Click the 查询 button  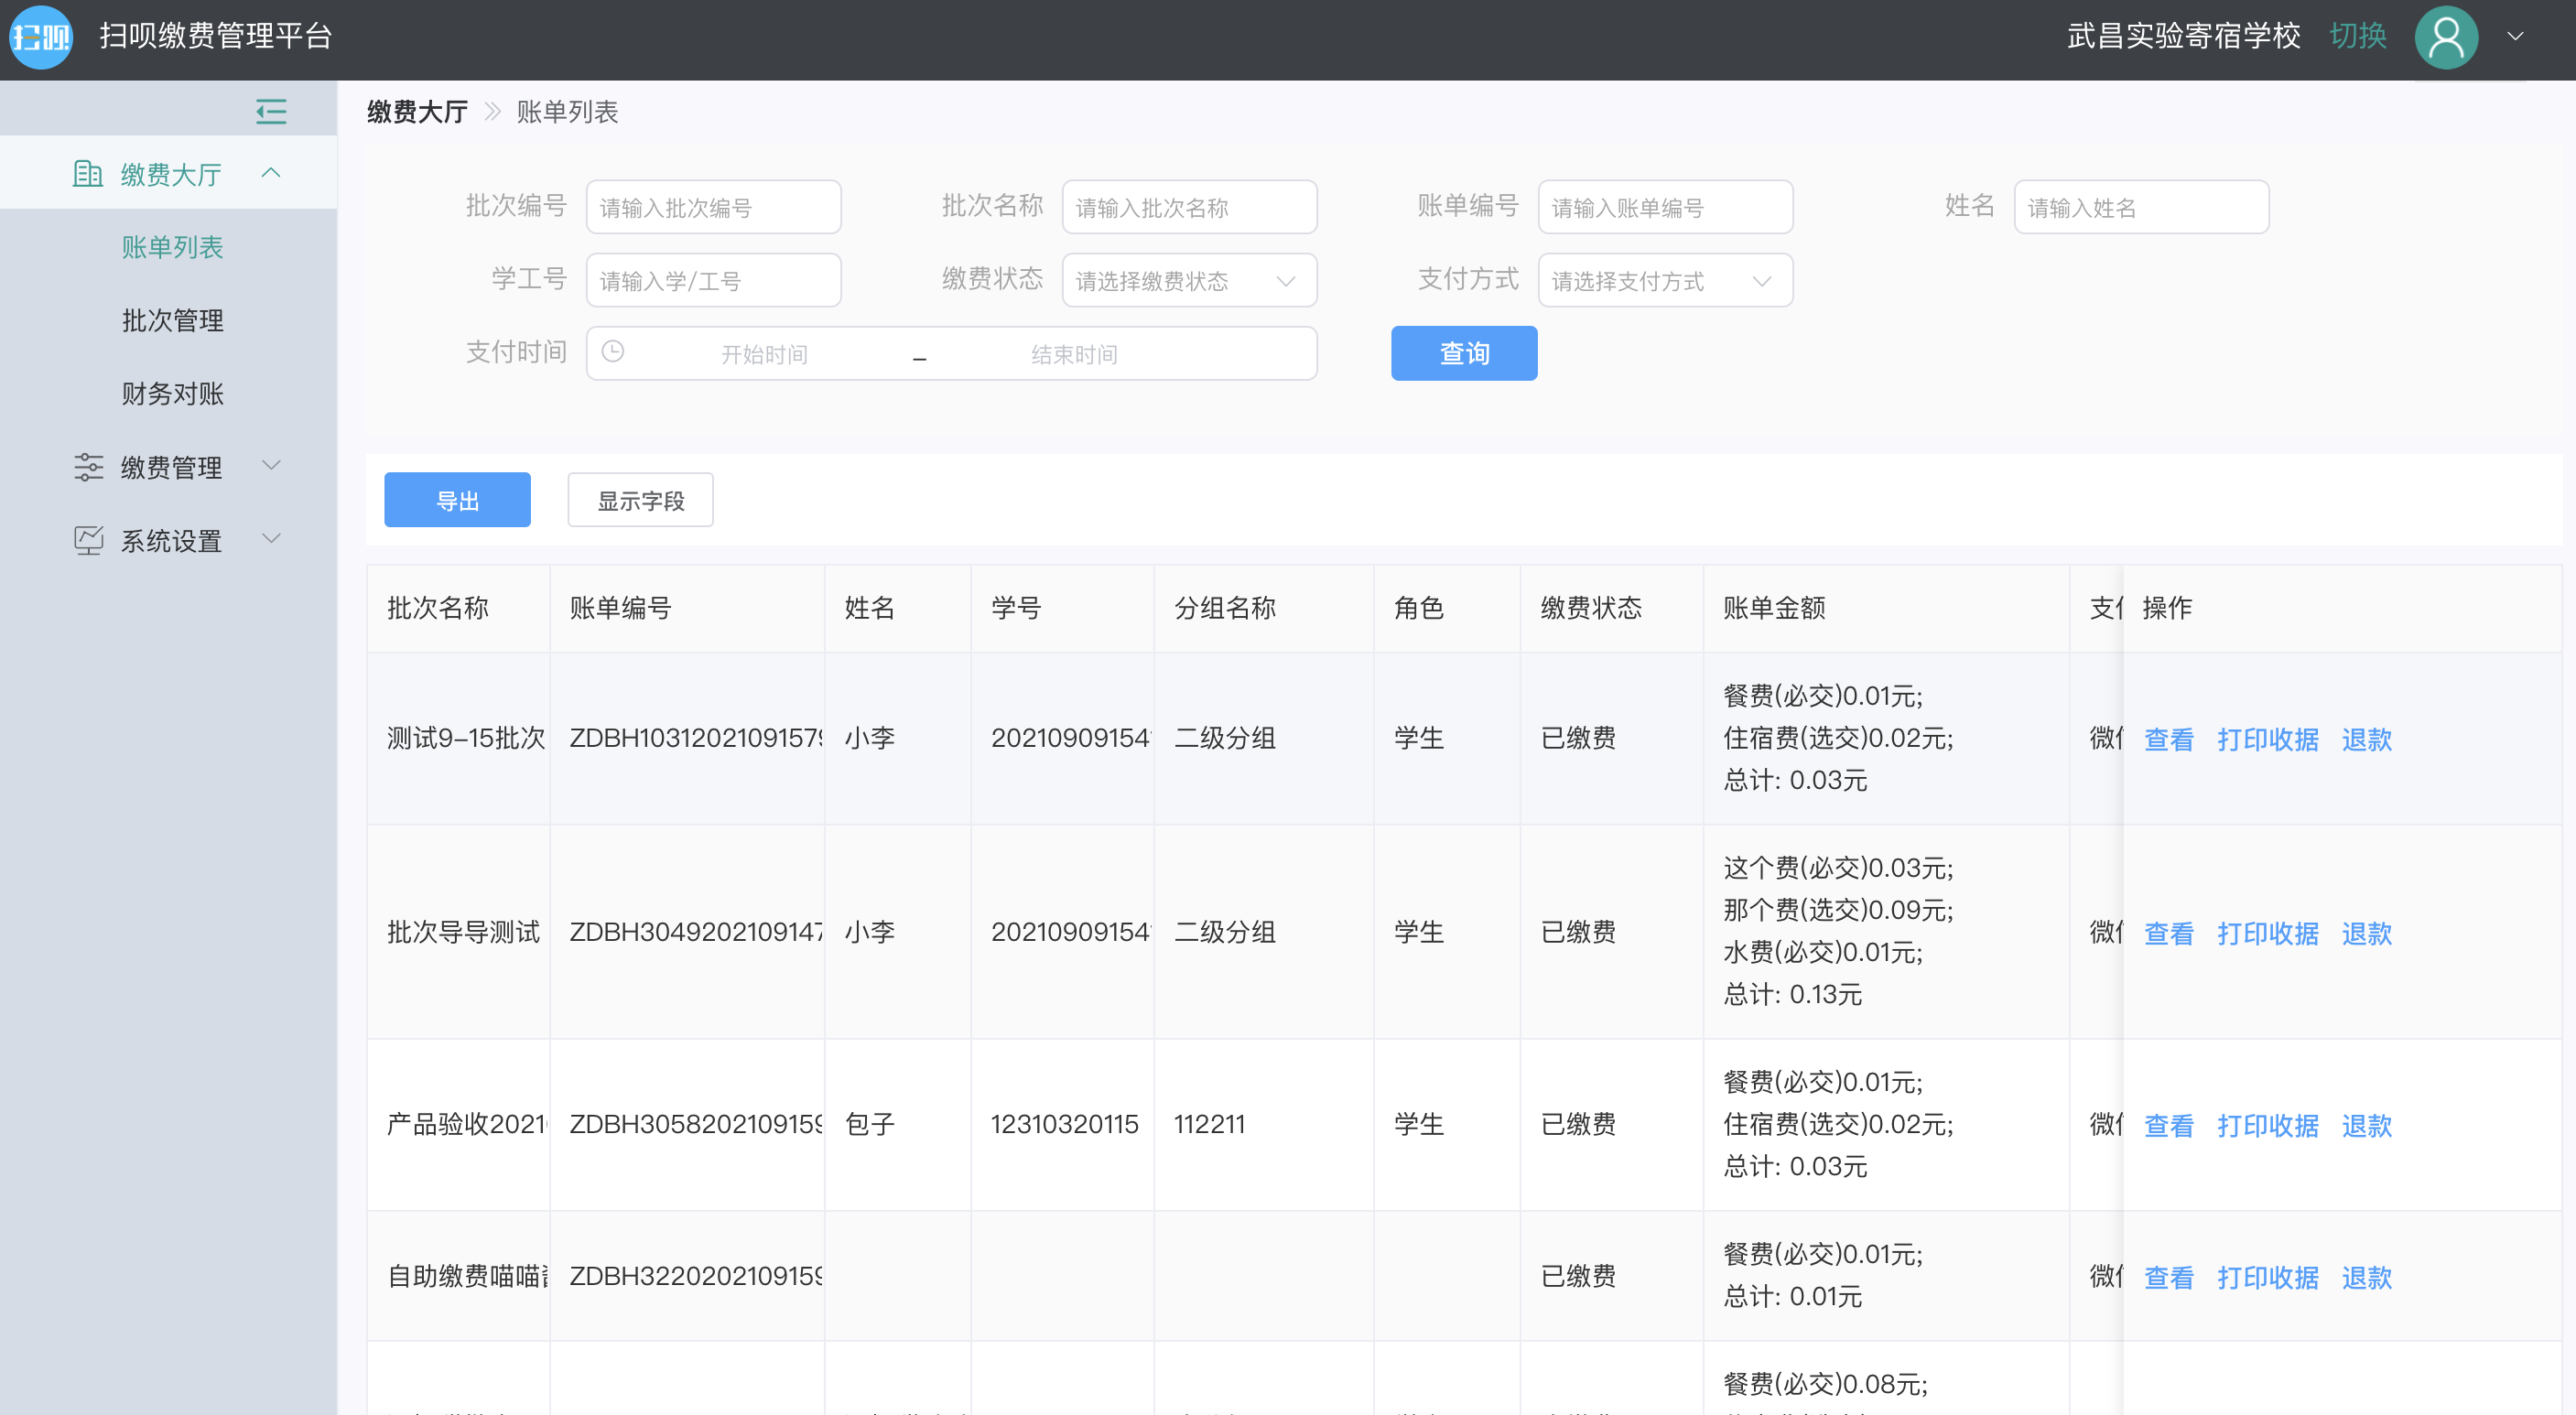[1463, 353]
